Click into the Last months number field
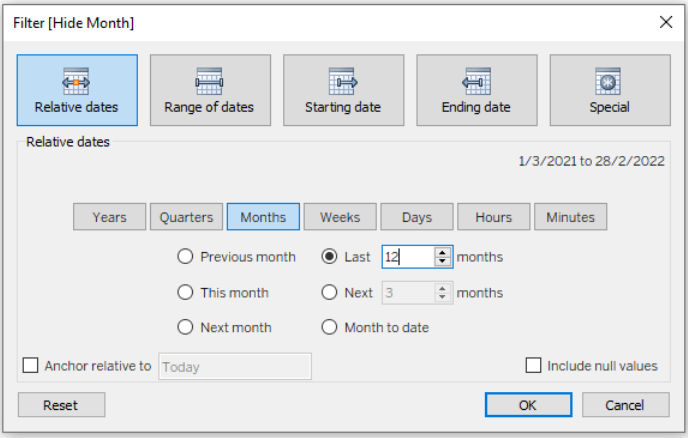This screenshot has width=688, height=438. pos(407,257)
